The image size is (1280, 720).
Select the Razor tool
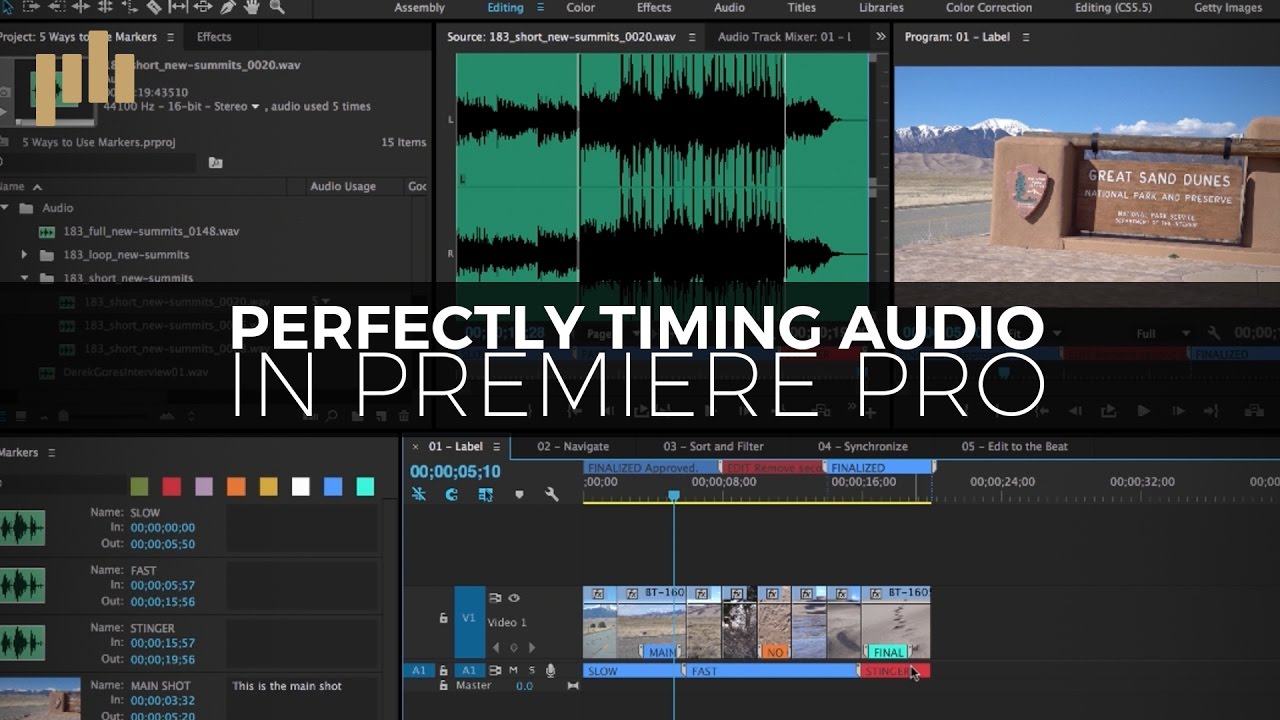click(154, 7)
